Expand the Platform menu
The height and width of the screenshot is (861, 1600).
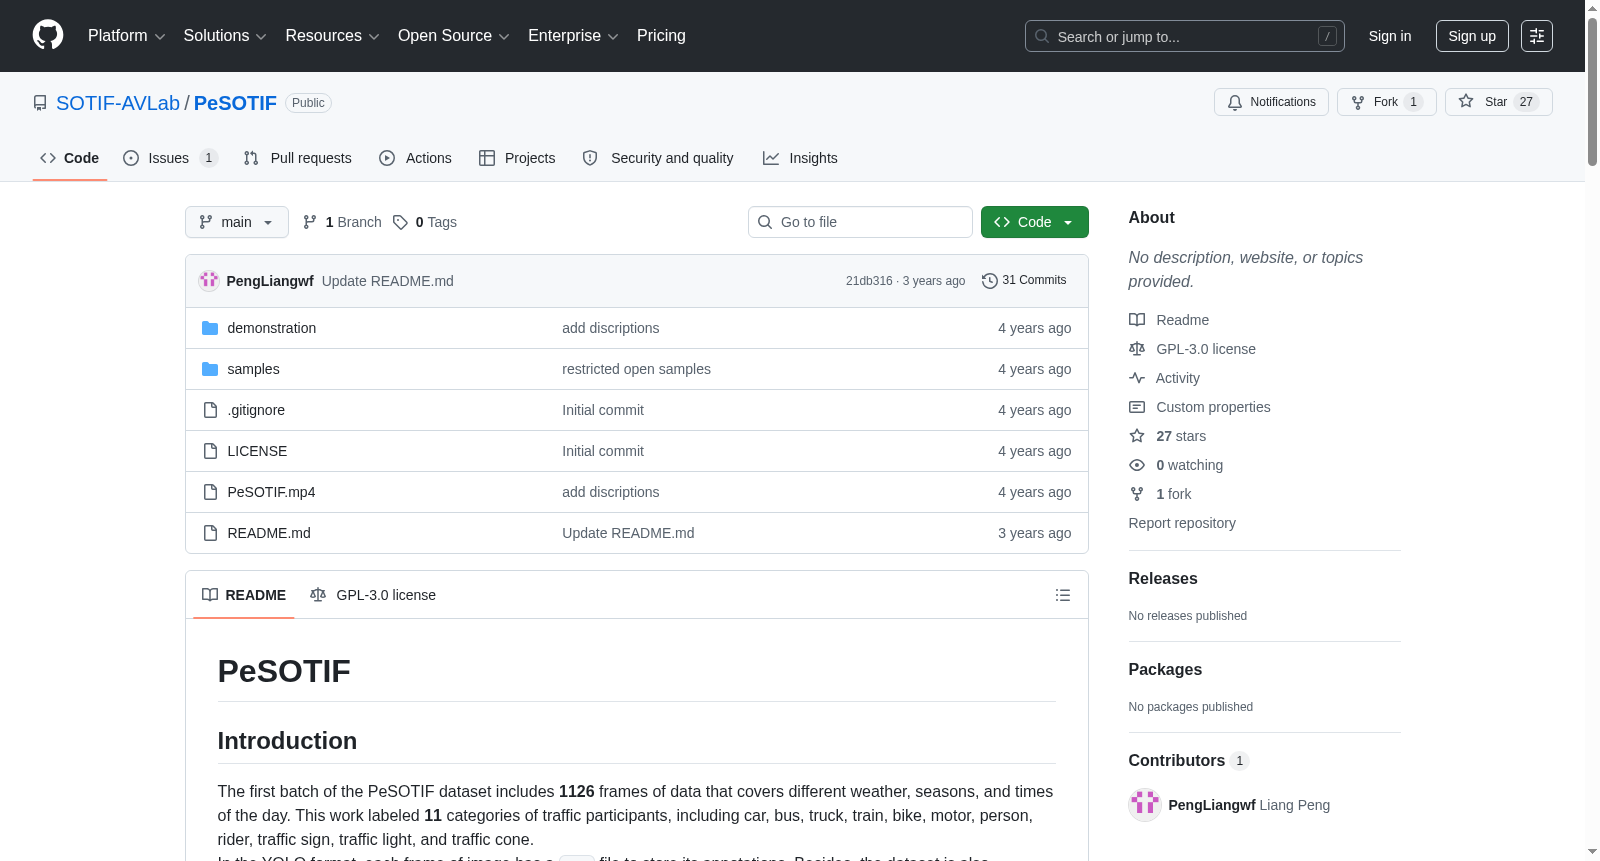coord(126,36)
